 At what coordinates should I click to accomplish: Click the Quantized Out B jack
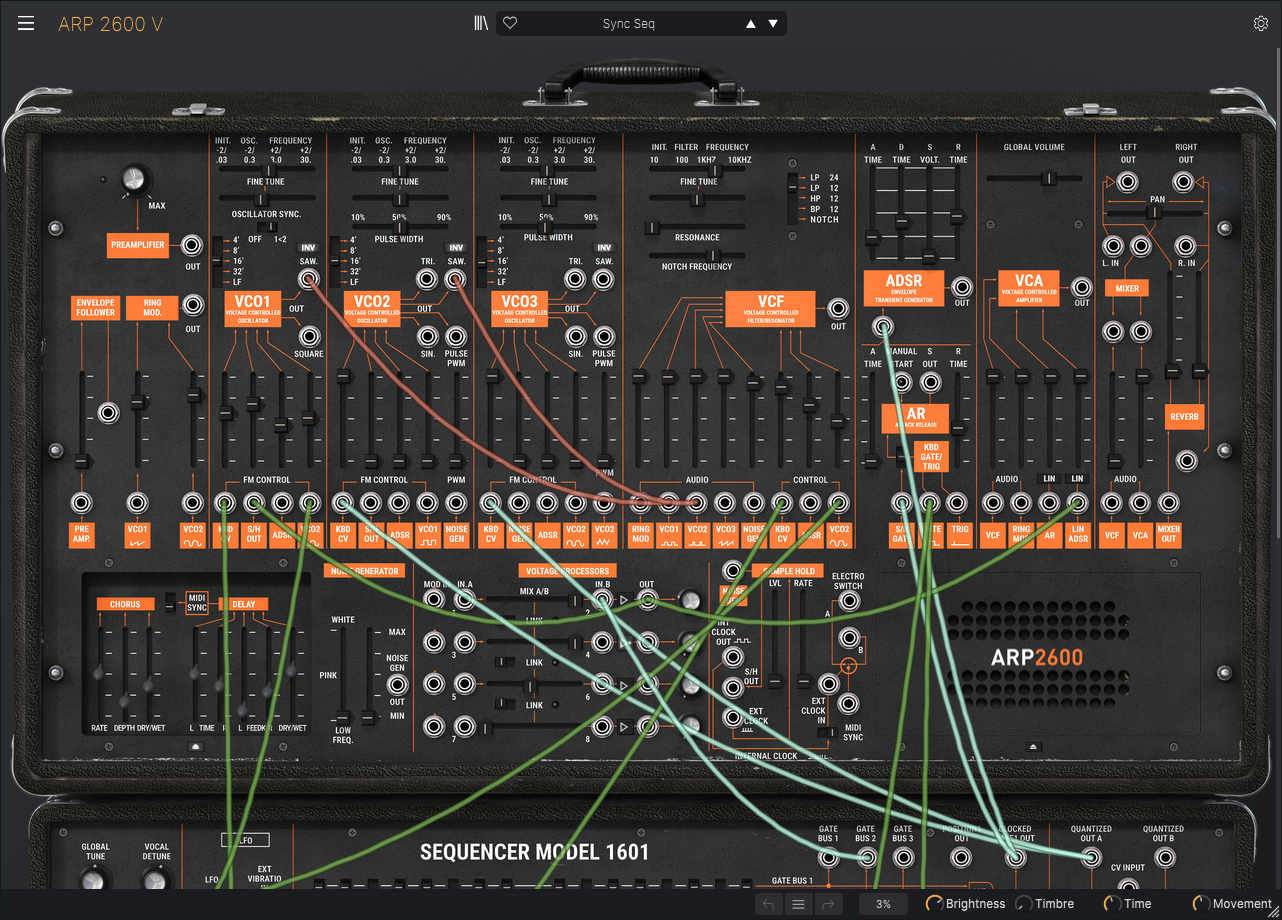(x=1163, y=858)
